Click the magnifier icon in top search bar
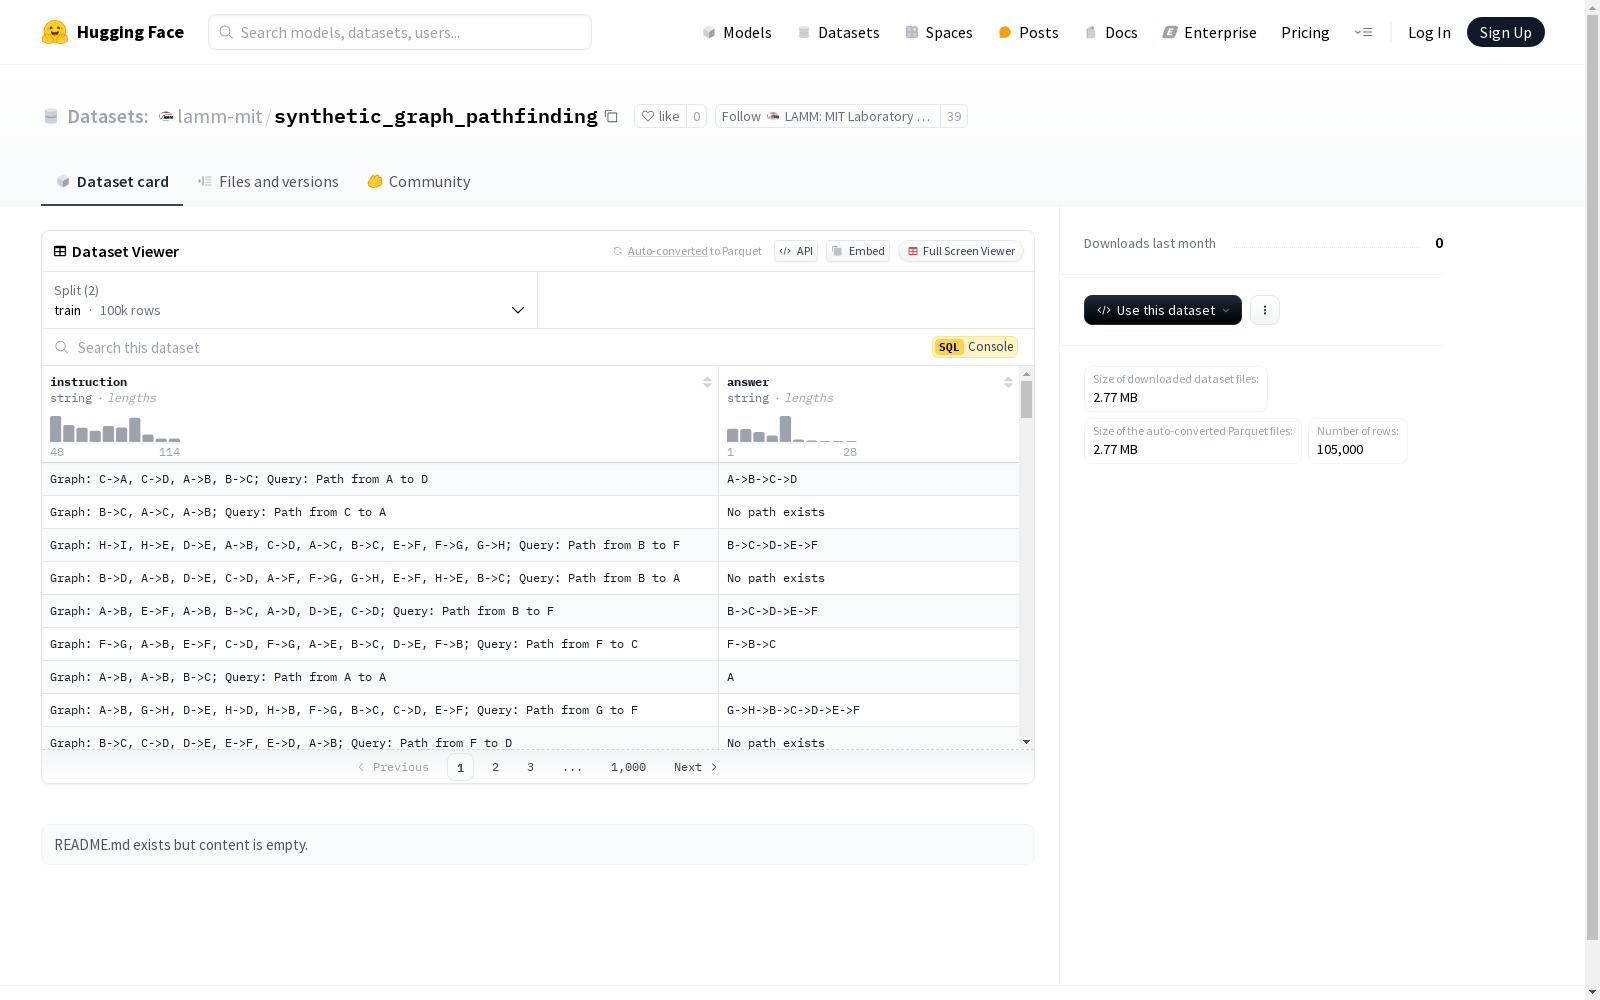 (x=226, y=32)
